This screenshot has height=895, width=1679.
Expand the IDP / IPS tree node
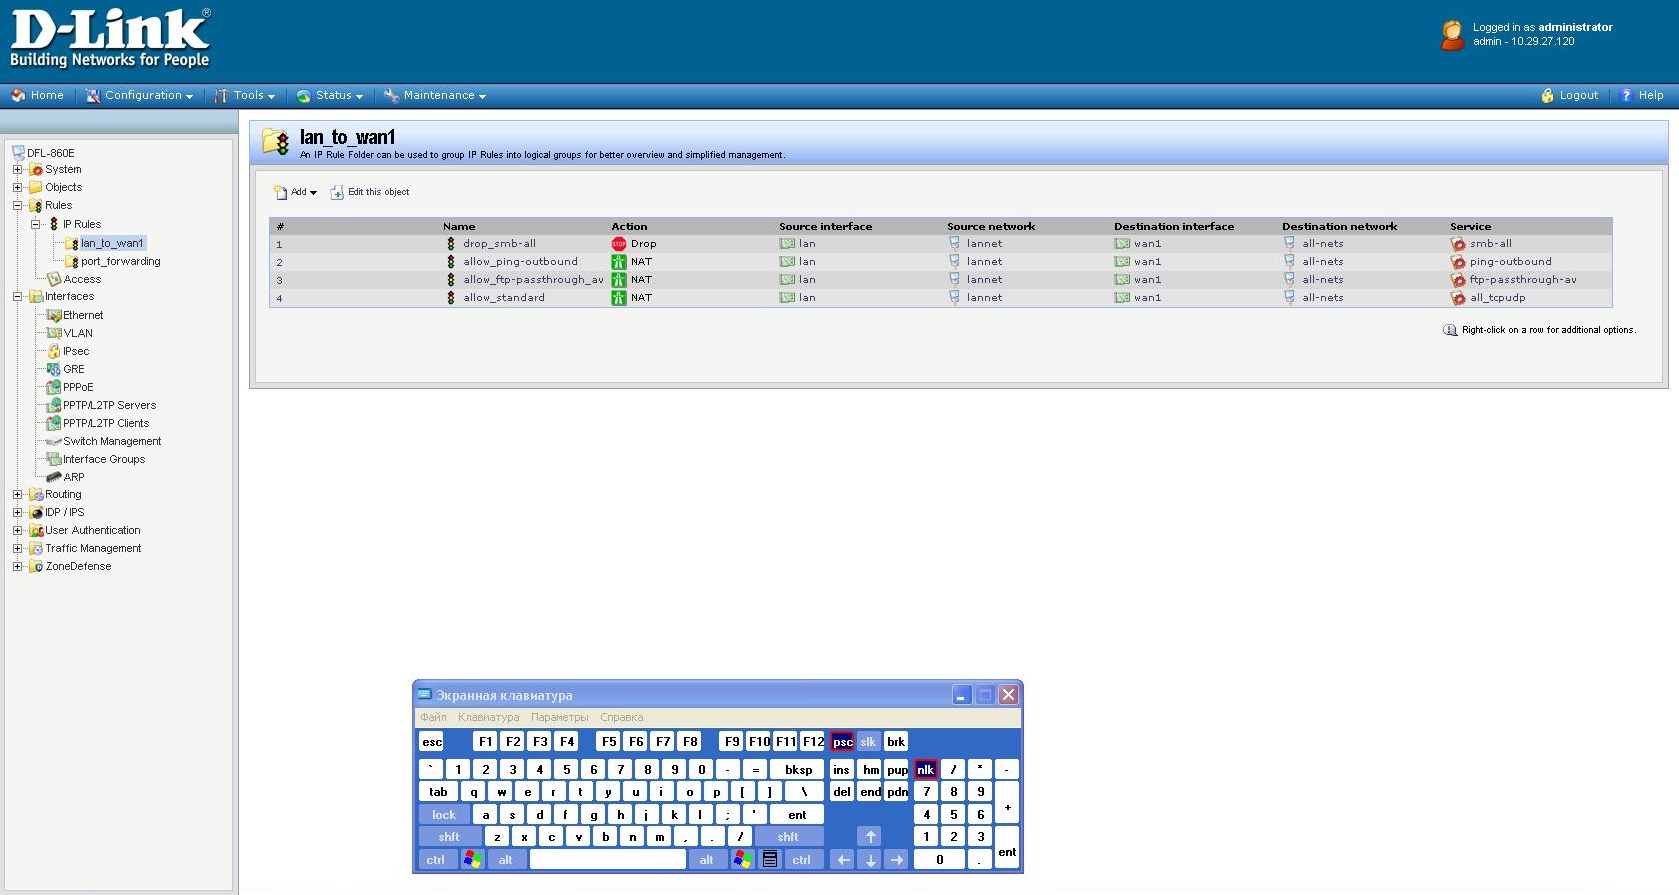(x=17, y=512)
